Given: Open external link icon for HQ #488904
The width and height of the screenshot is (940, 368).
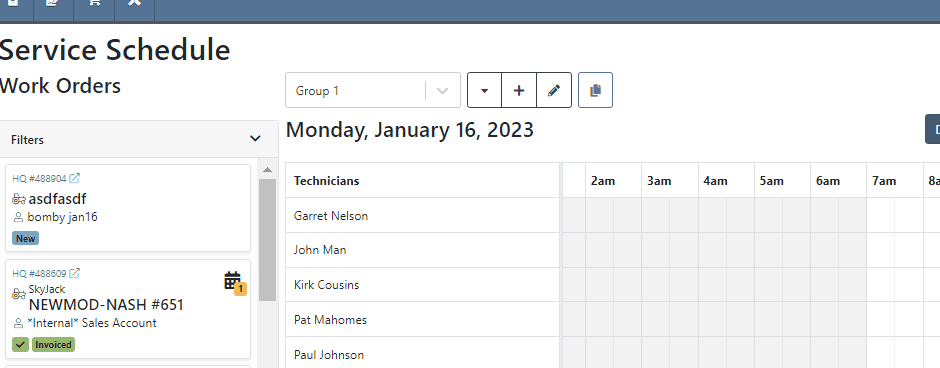Looking at the screenshot, I should [75, 179].
